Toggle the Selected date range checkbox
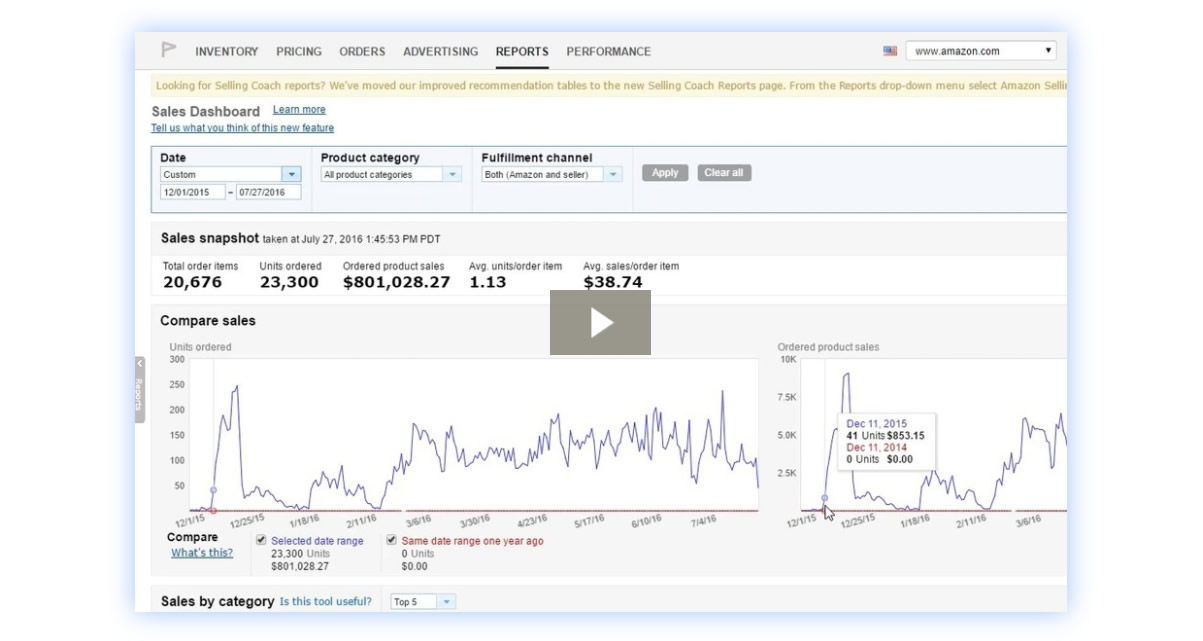The image size is (1203, 641). 261,540
